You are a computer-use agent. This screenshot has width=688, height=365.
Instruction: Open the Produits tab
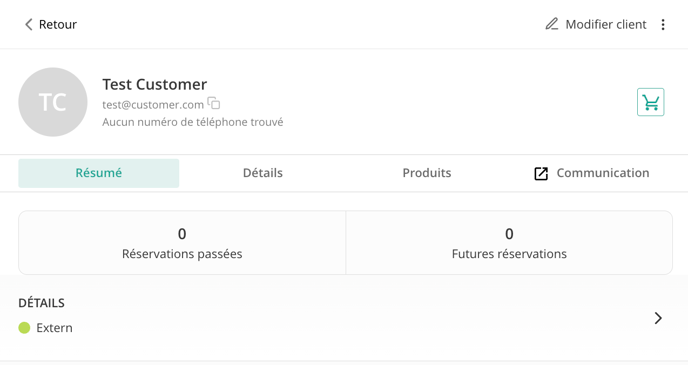pyautogui.click(x=426, y=173)
